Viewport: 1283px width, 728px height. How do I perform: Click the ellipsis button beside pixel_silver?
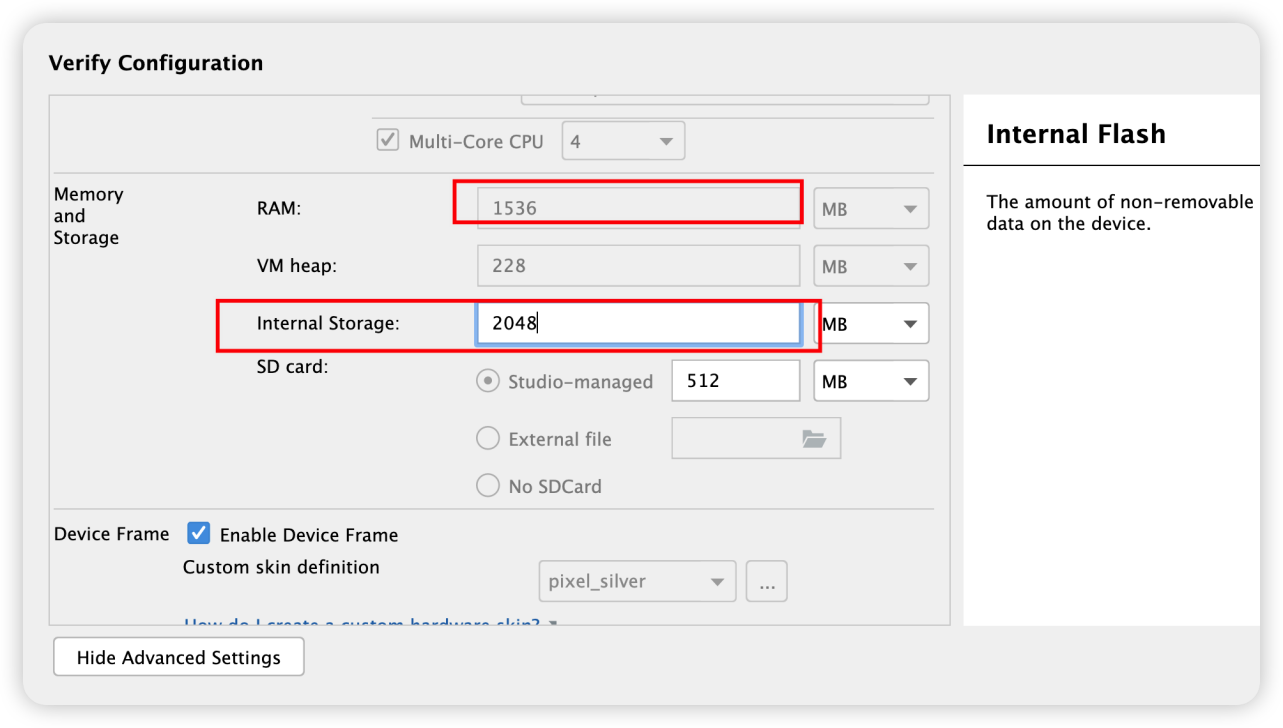coord(767,582)
